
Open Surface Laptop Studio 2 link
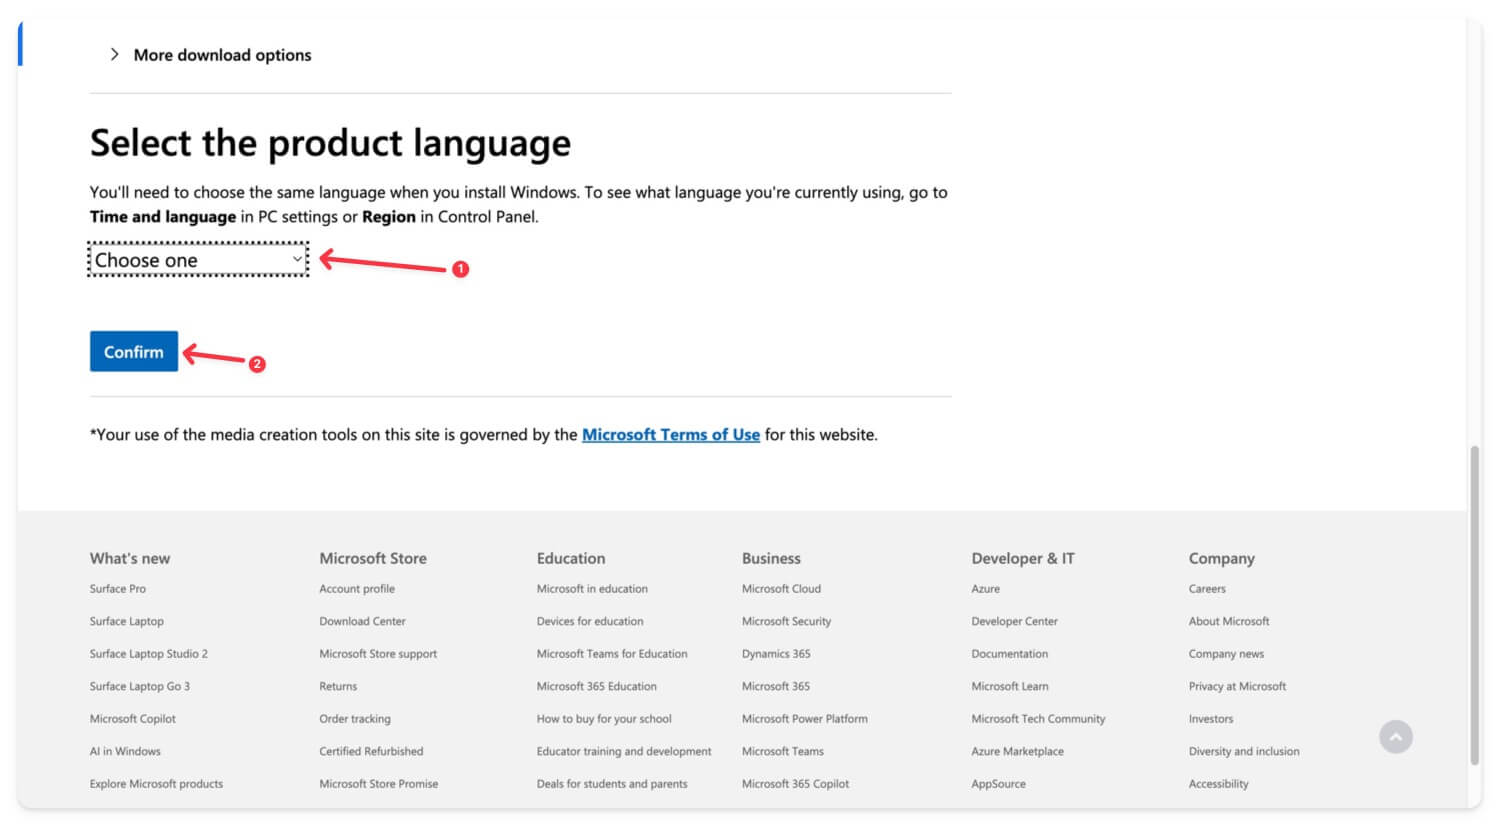(149, 654)
